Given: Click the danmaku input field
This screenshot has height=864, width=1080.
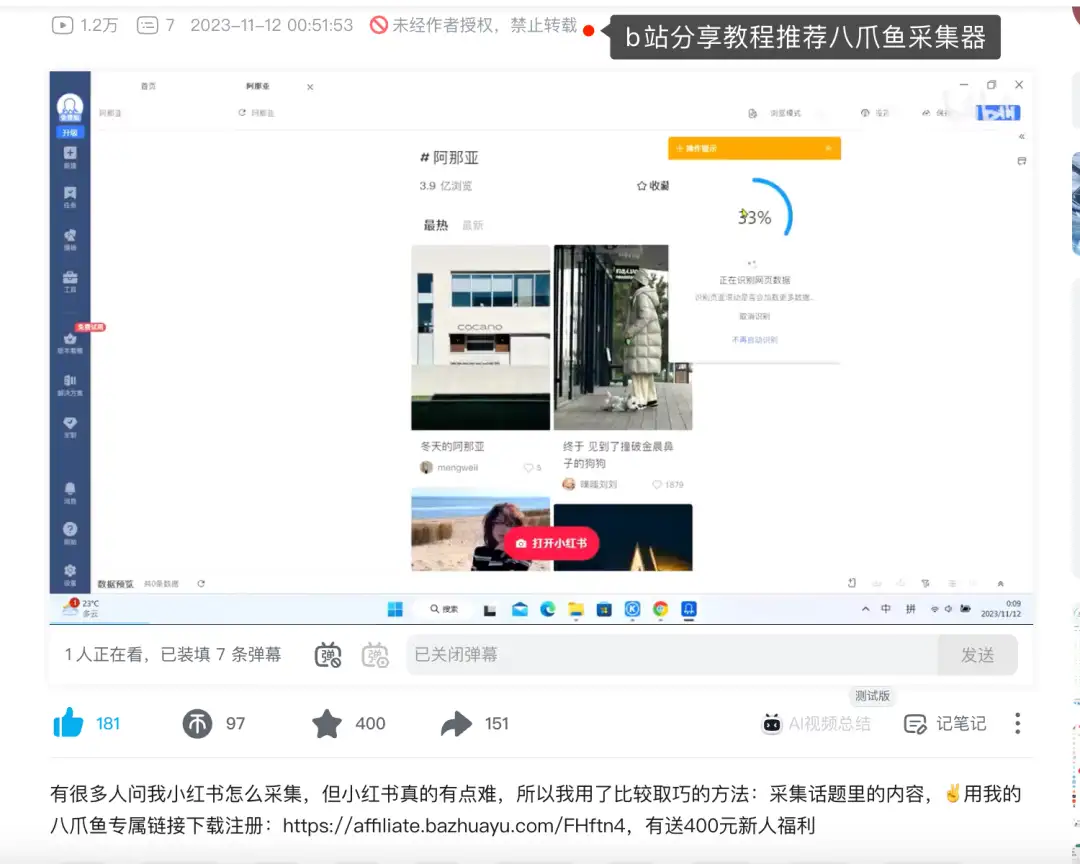Looking at the screenshot, I should [x=672, y=655].
